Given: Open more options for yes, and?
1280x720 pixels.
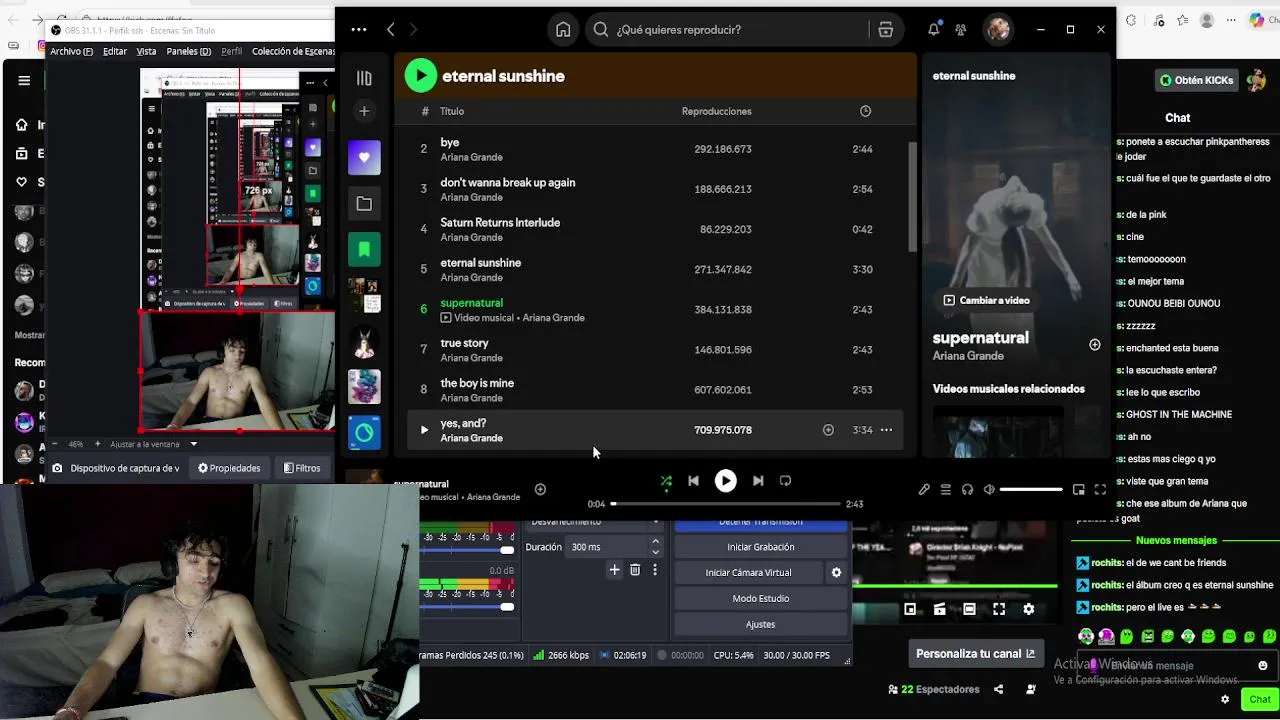Looking at the screenshot, I should point(886,430).
